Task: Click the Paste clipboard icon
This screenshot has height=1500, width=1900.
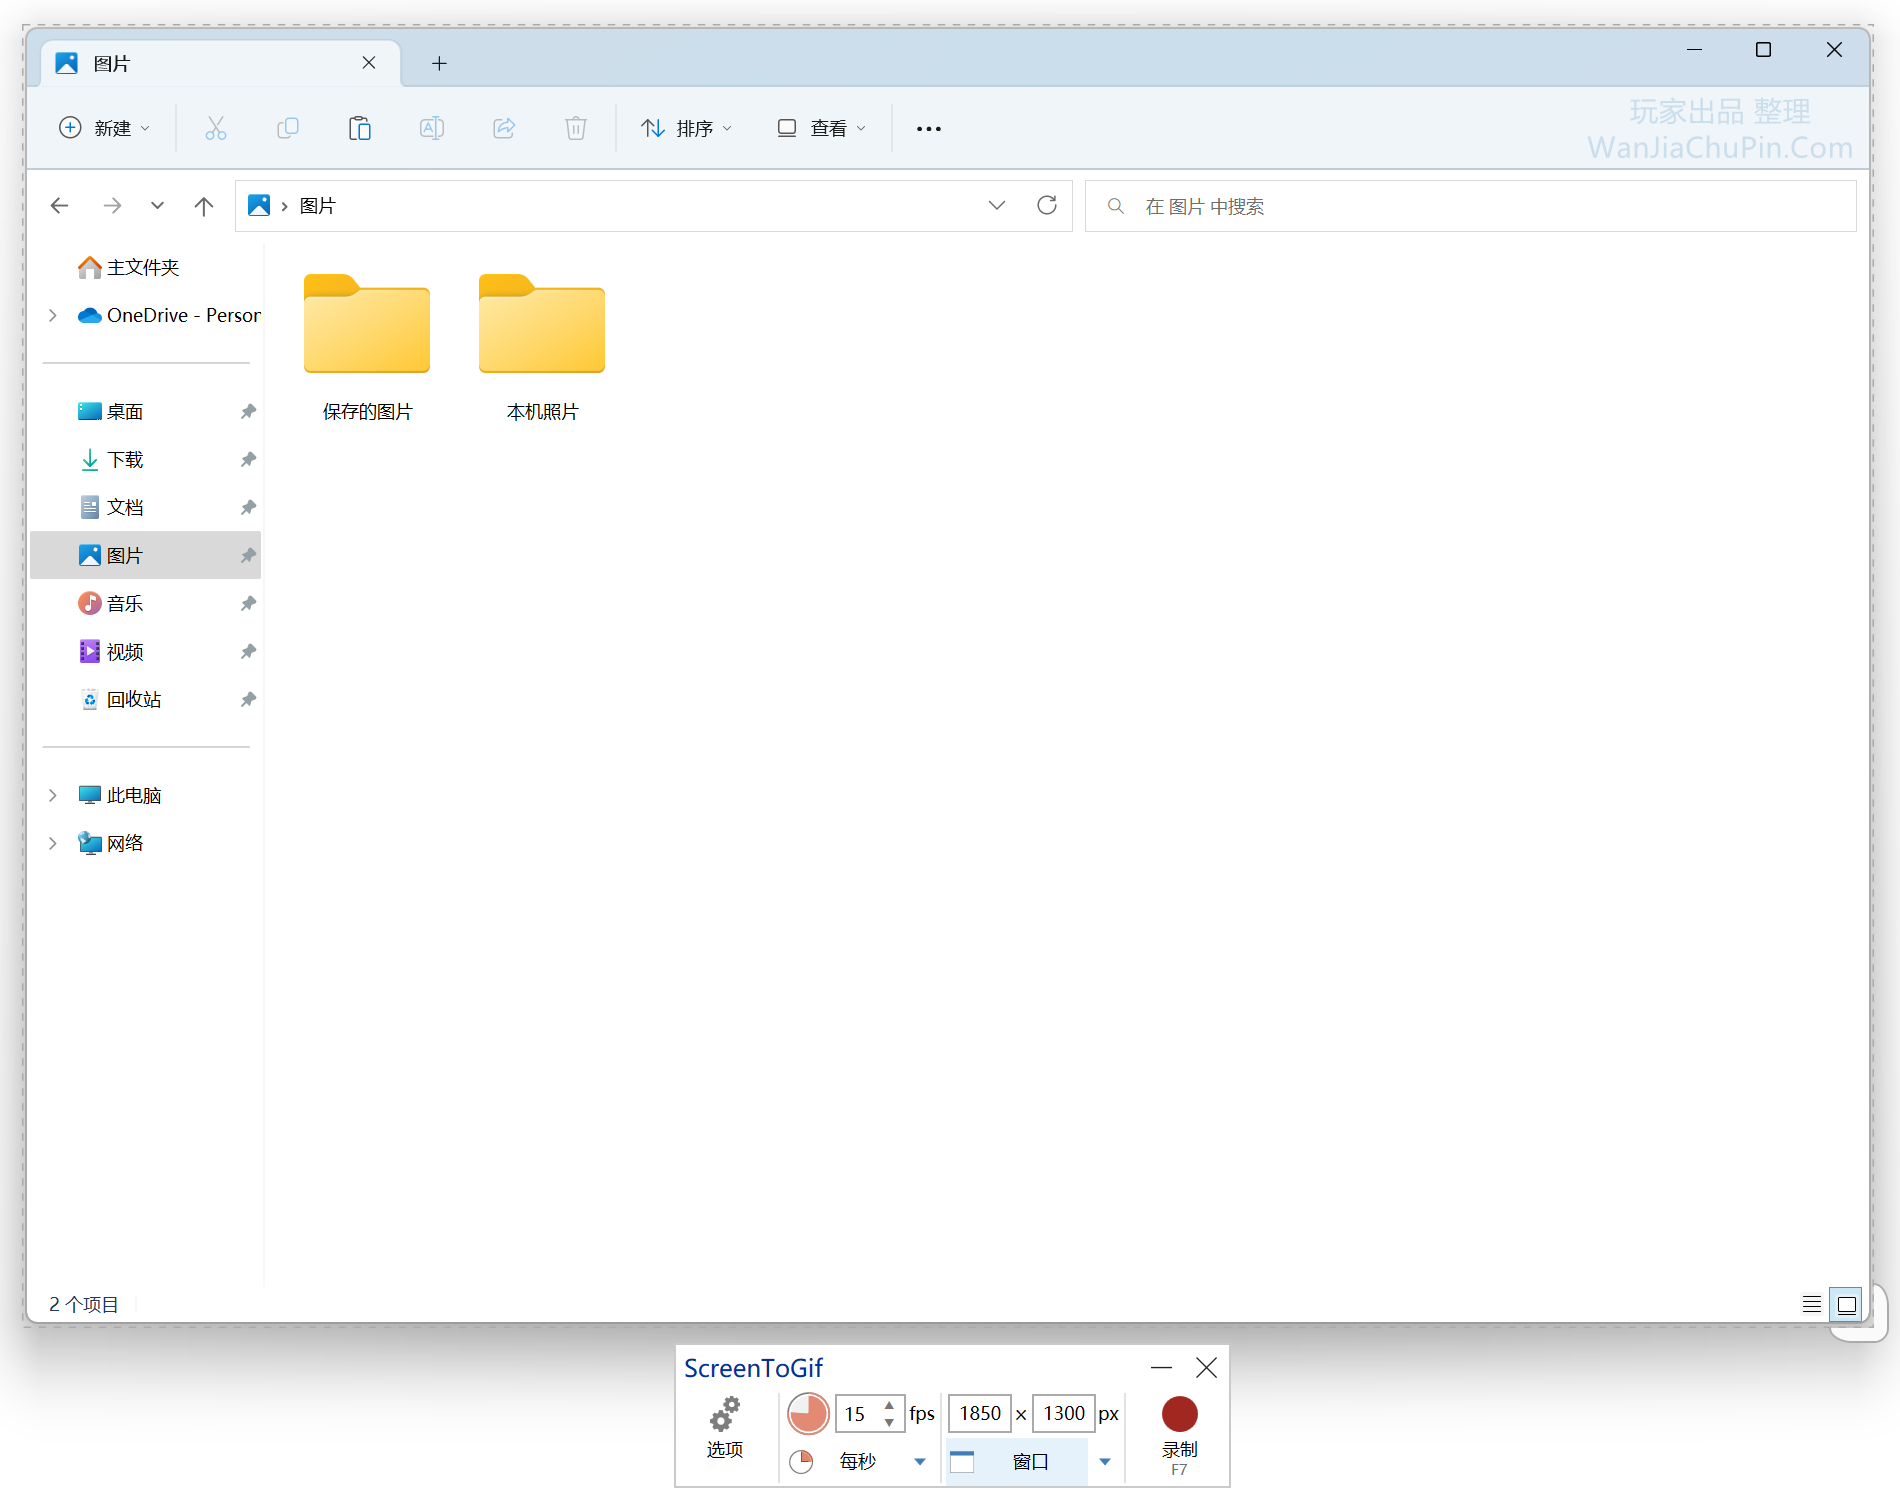Action: tap(360, 128)
